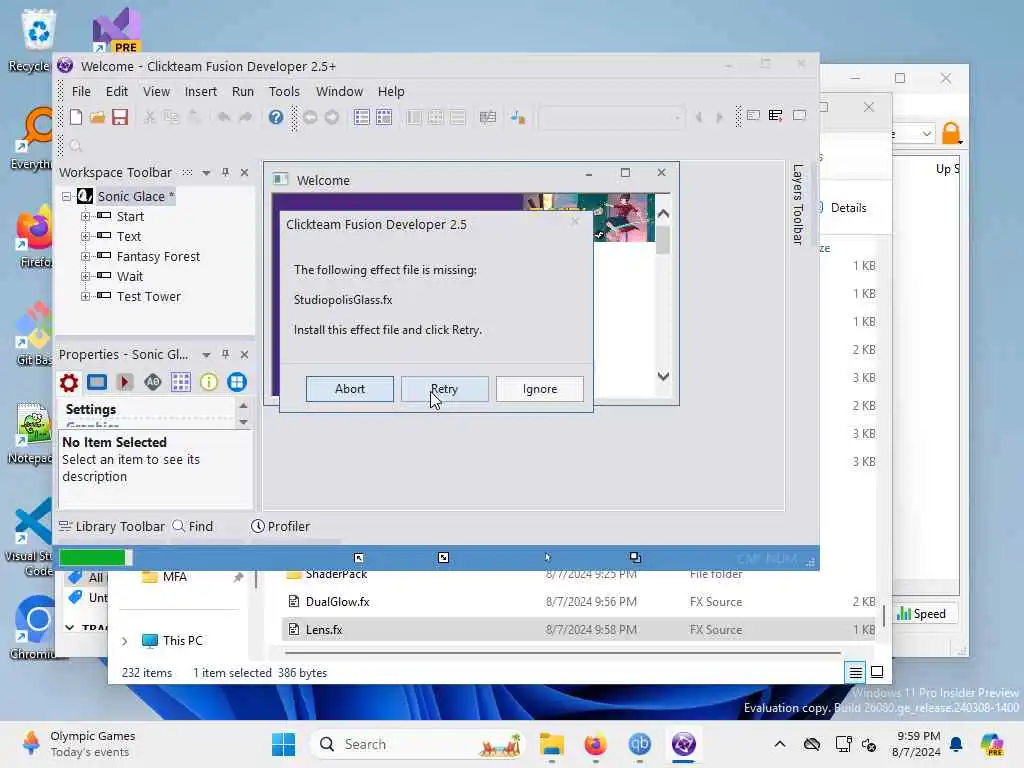The width and height of the screenshot is (1024, 768).
Task: Select the Events grid properties icon
Action: pos(181,382)
